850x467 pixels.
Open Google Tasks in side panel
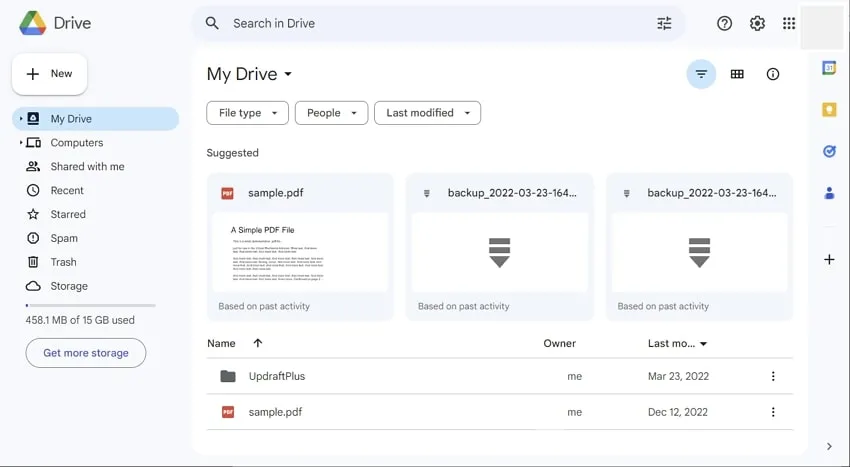tap(829, 151)
